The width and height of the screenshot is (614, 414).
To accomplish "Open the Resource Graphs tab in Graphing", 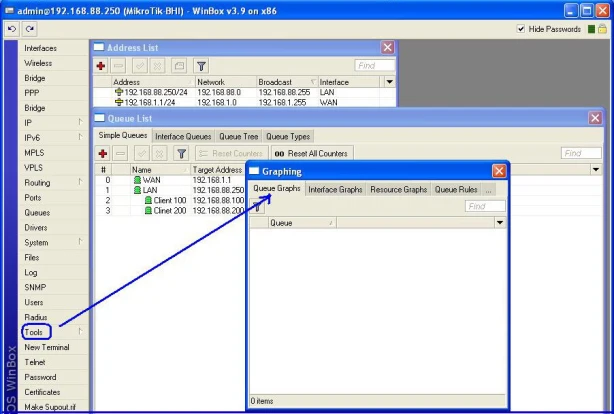I will [398, 190].
